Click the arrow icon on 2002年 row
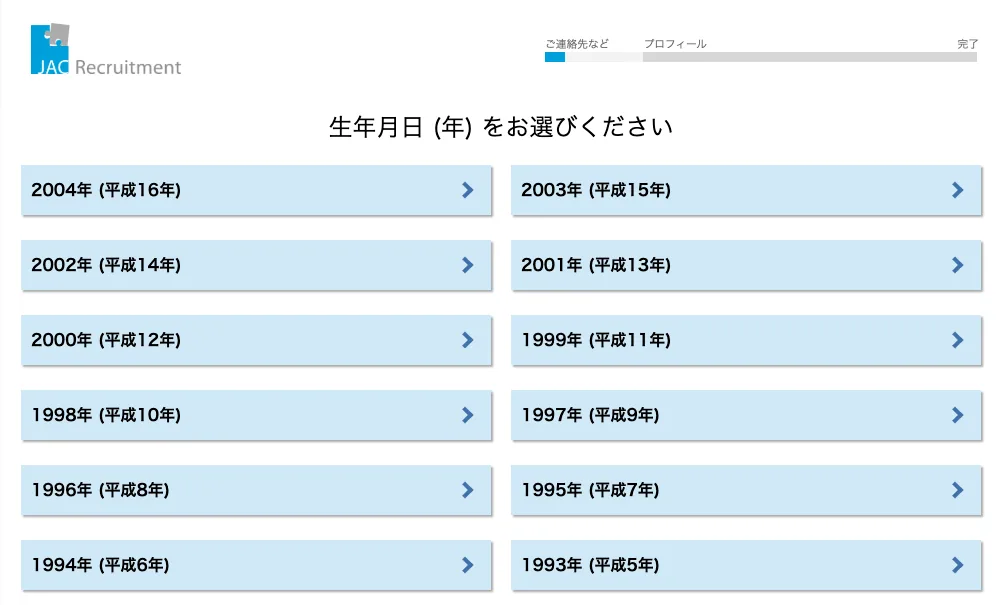Viewport: 998px width, 605px height. tap(468, 265)
